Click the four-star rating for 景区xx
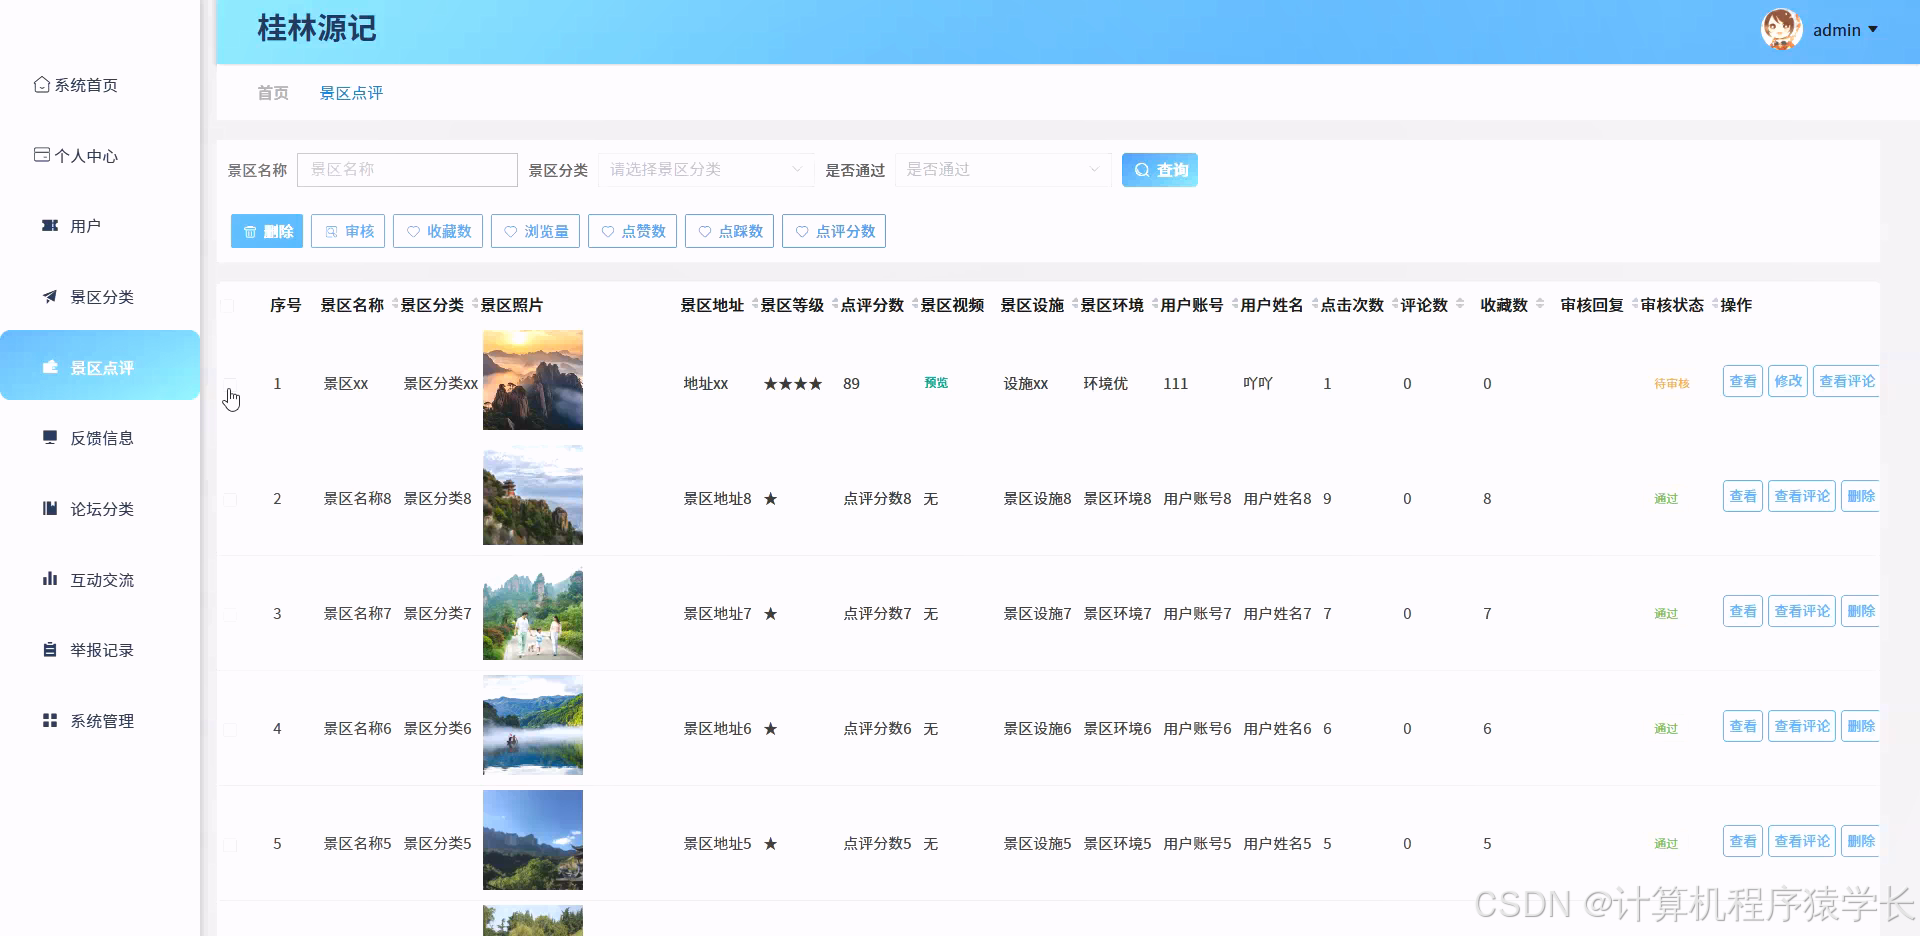The image size is (1920, 936). point(792,383)
